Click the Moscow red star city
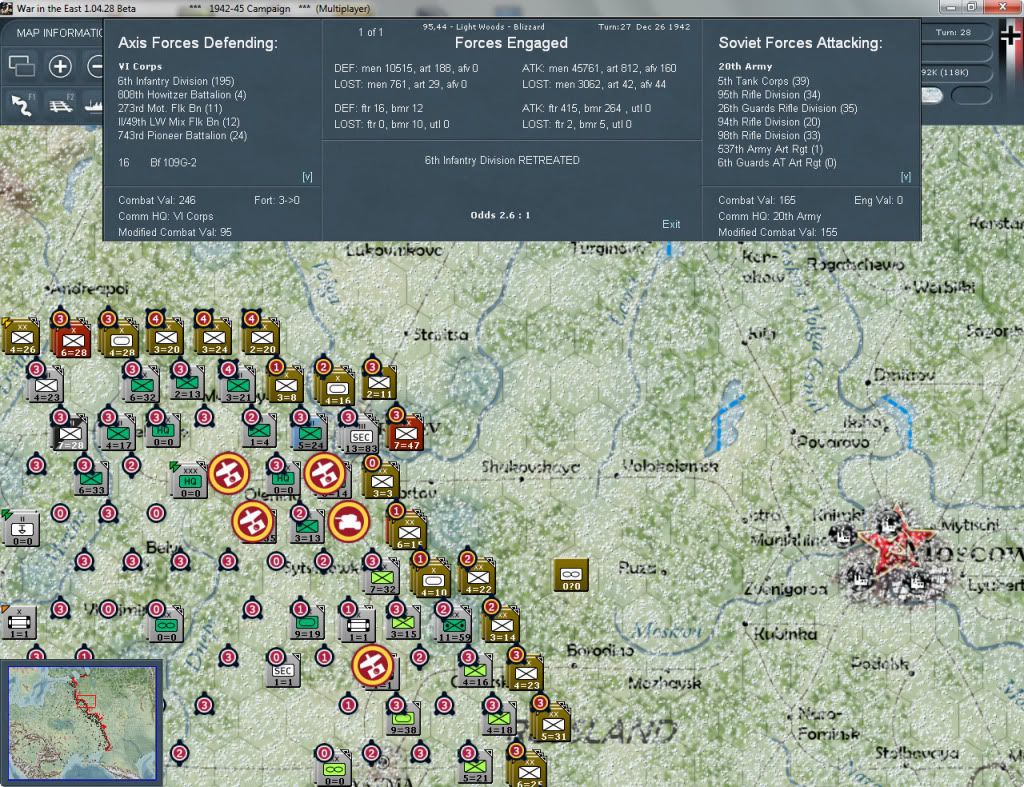The width and height of the screenshot is (1024, 787). pyautogui.click(x=895, y=541)
